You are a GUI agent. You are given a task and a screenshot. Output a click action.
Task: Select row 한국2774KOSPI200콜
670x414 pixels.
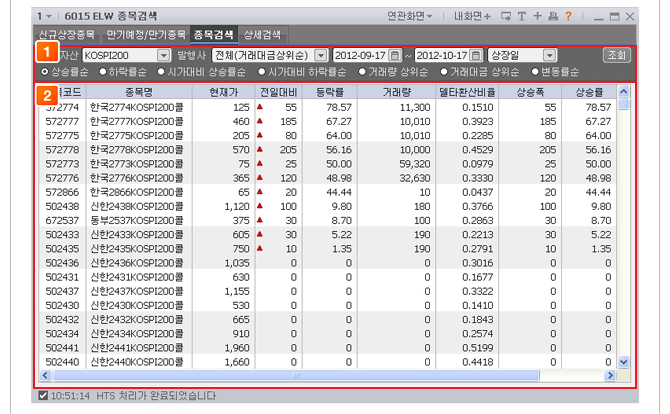click(x=328, y=107)
